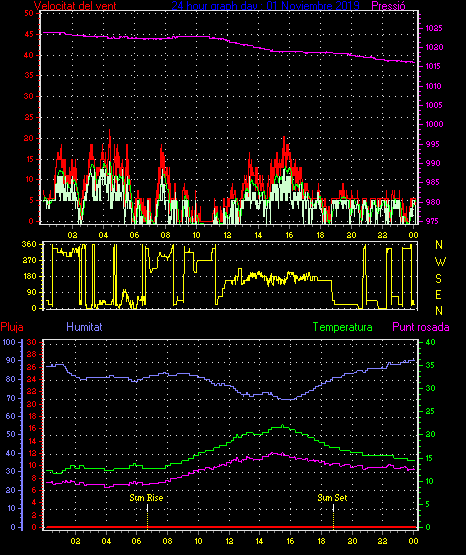Click 1005 on the pressure axis
The width and height of the screenshot is (466, 555).
tap(433, 105)
